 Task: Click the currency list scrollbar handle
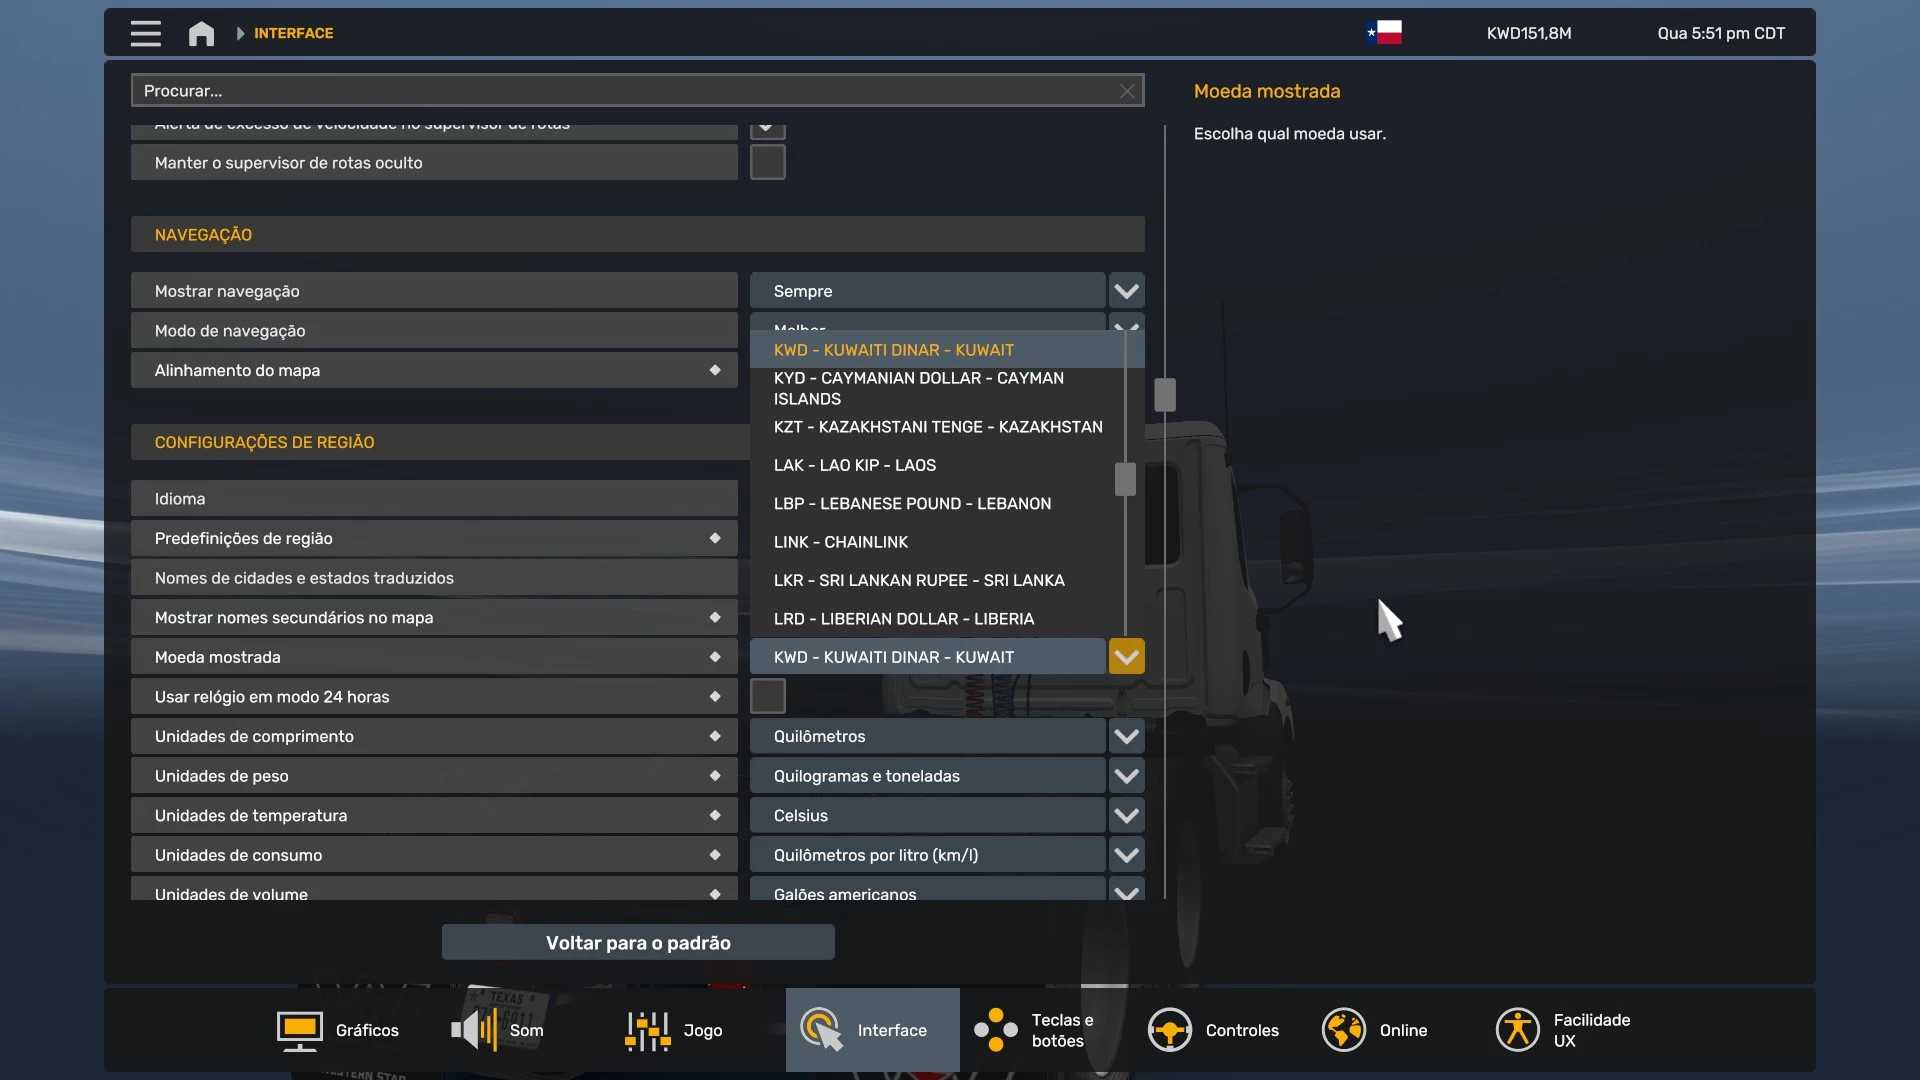tap(1125, 479)
